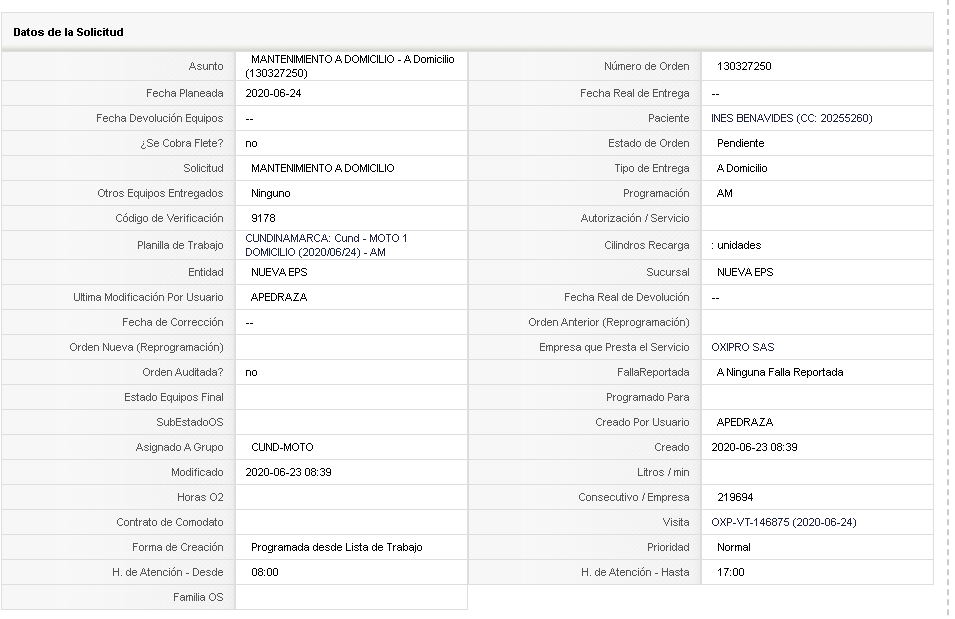Click verification code 9178

[263, 218]
